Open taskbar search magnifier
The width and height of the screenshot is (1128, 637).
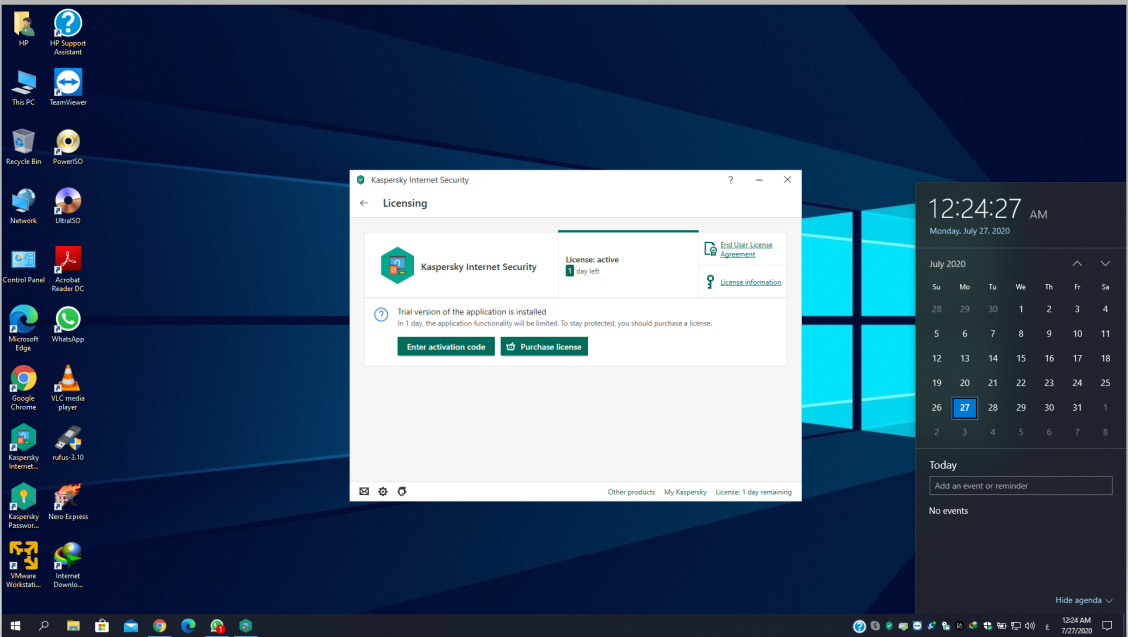(x=44, y=626)
